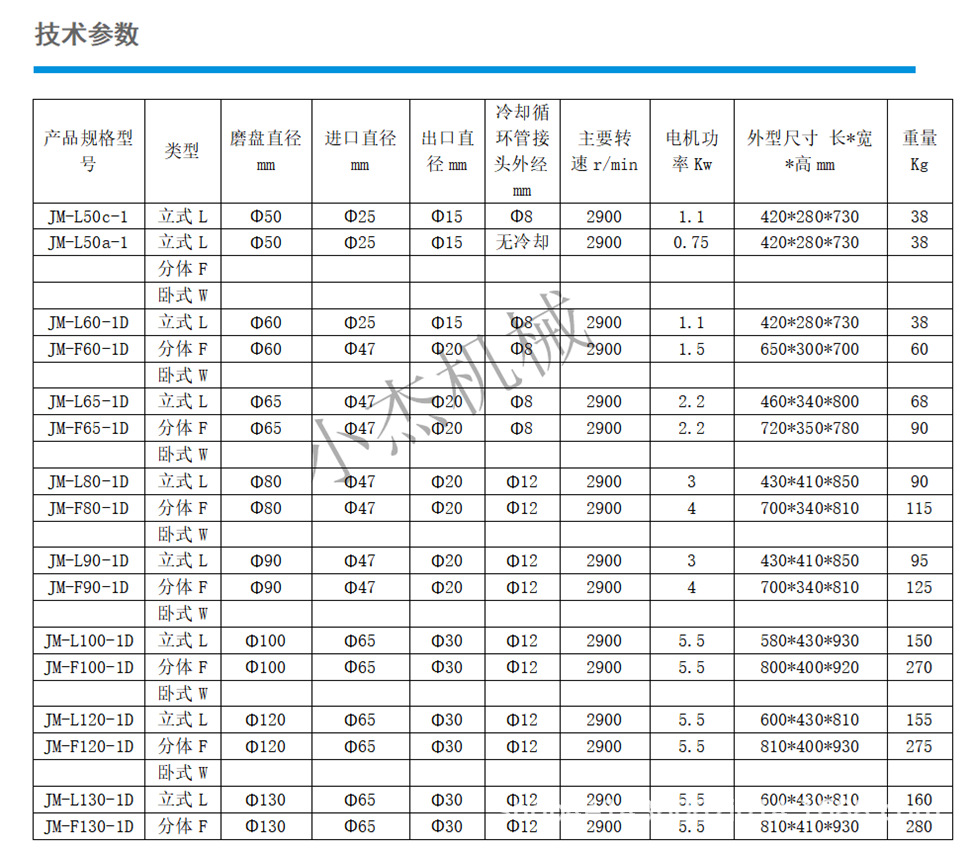Click the JM-F60-1D model cell
The image size is (970, 849).
click(x=89, y=349)
